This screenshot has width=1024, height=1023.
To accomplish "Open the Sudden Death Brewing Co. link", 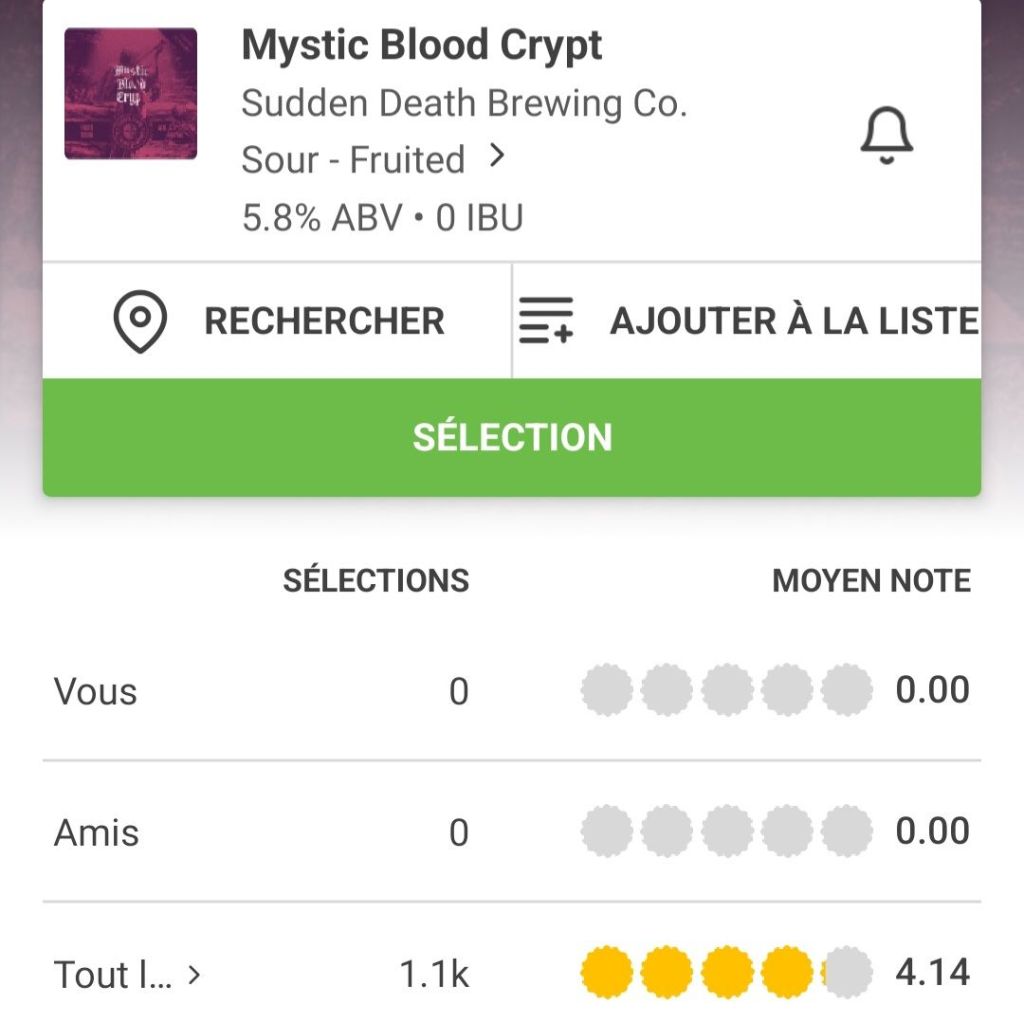I will coord(464,103).
